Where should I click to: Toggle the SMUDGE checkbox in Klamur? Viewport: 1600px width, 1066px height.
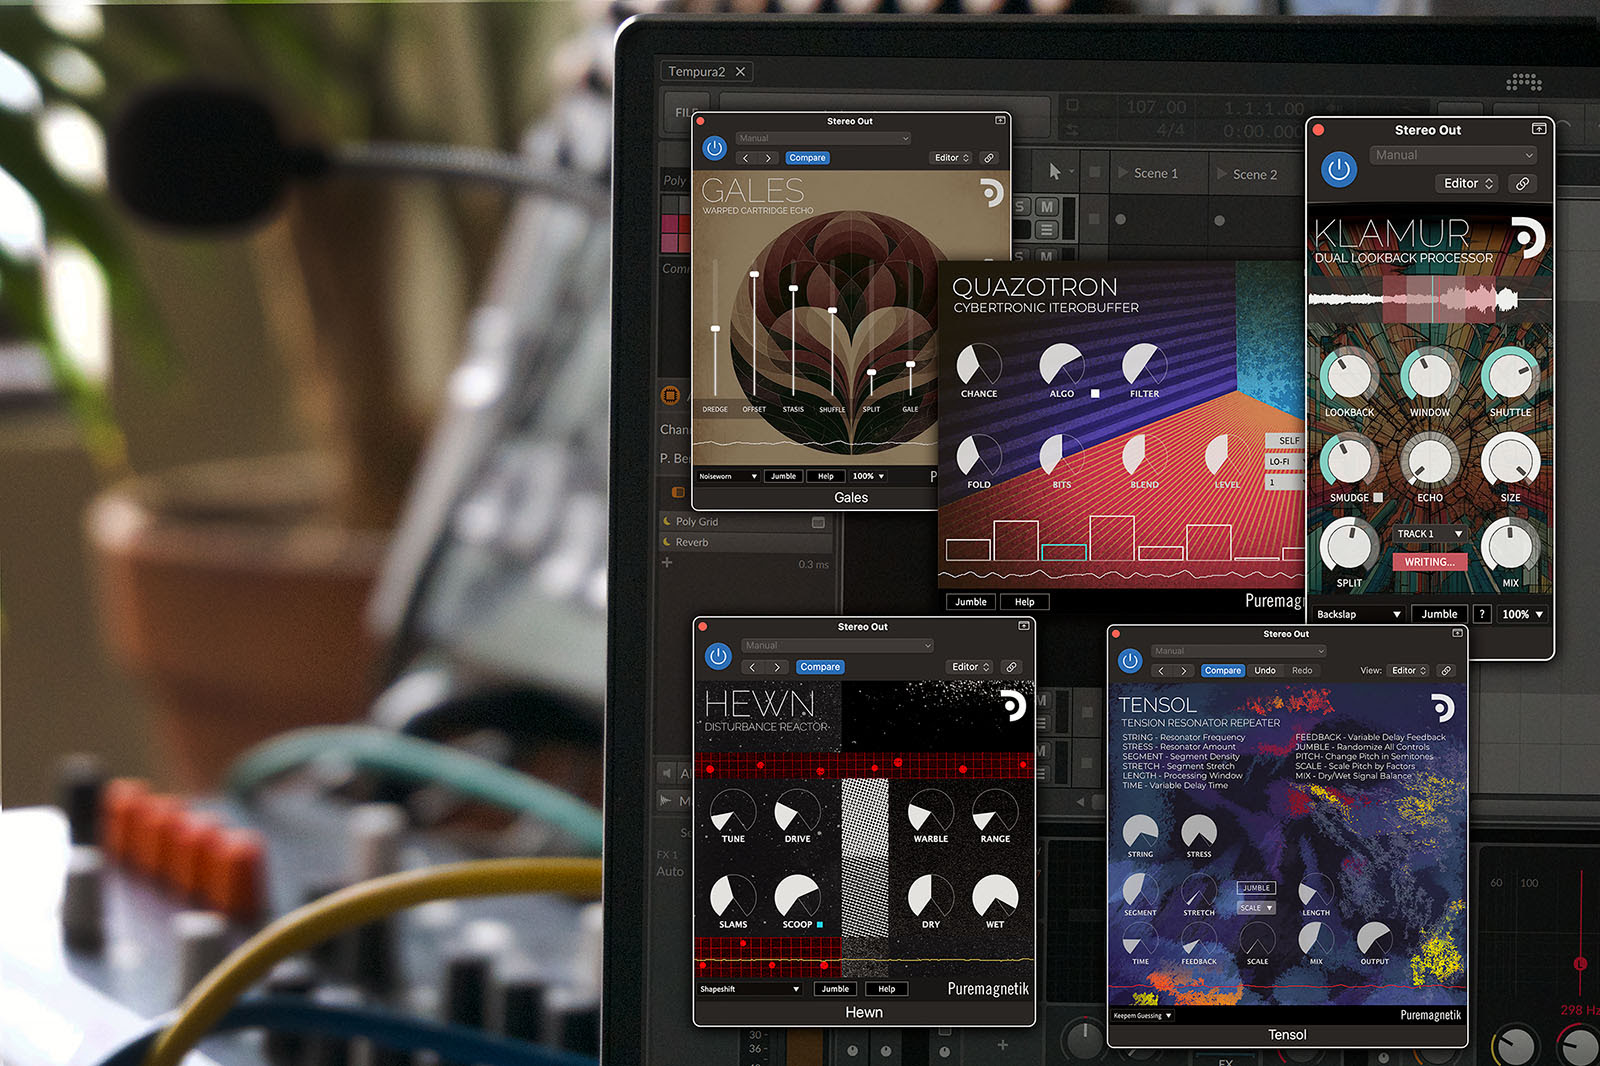tap(1378, 497)
